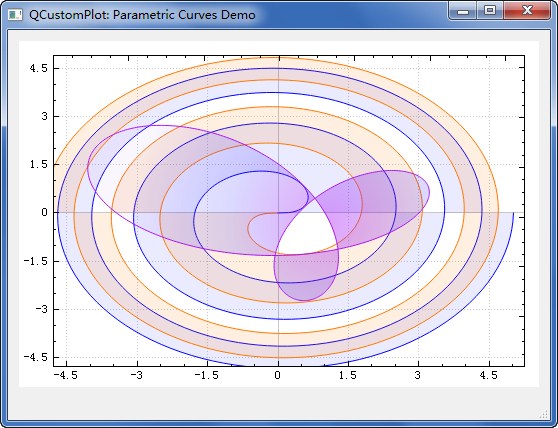Image resolution: width=558 pixels, height=428 pixels.
Task: Maximize the QCustomPlot window
Action: click(x=490, y=11)
